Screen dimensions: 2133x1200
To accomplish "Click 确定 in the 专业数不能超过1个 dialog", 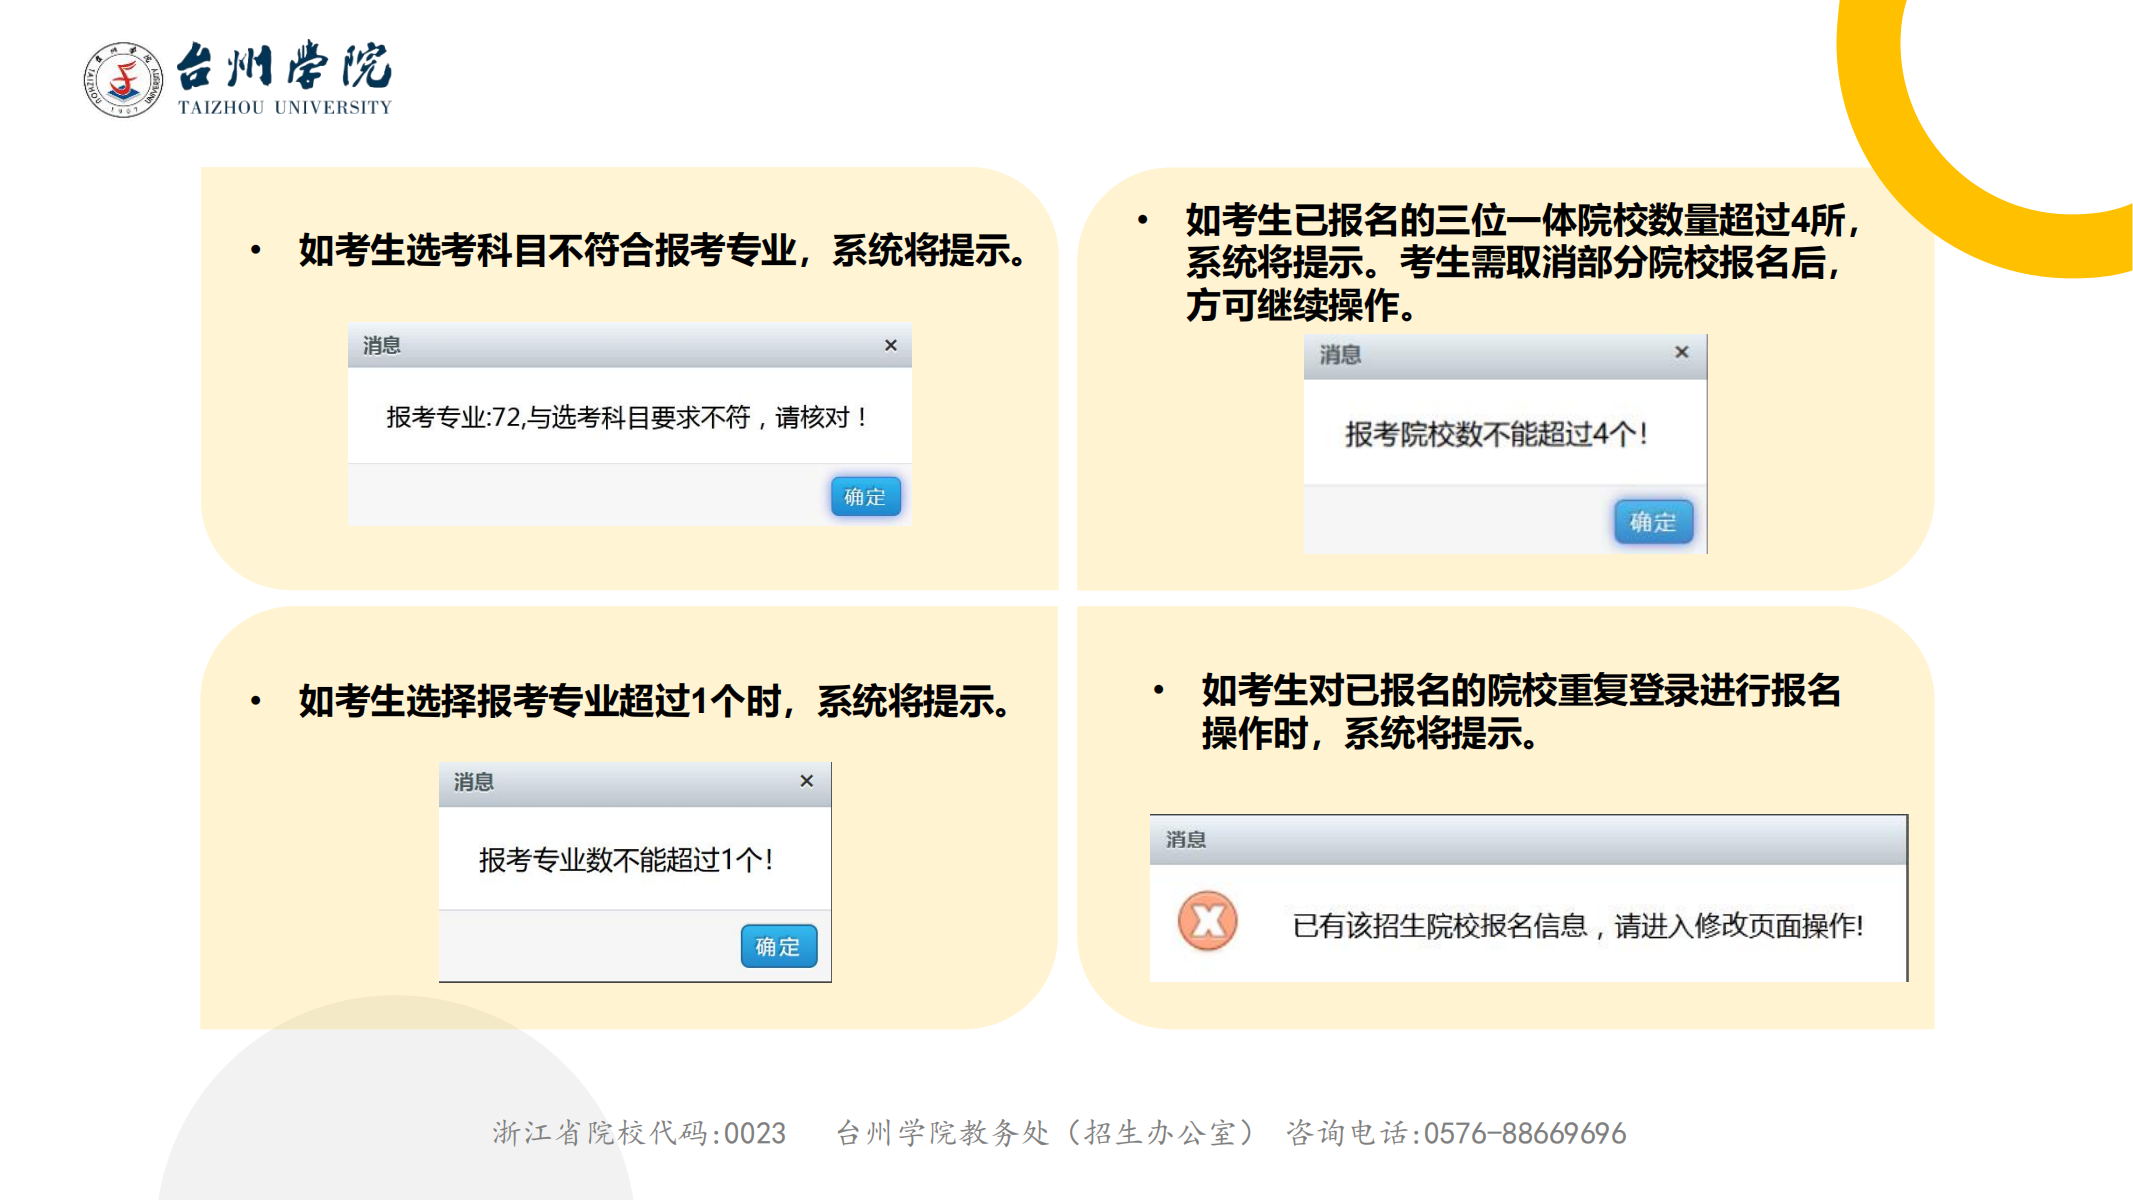I will click(x=778, y=946).
